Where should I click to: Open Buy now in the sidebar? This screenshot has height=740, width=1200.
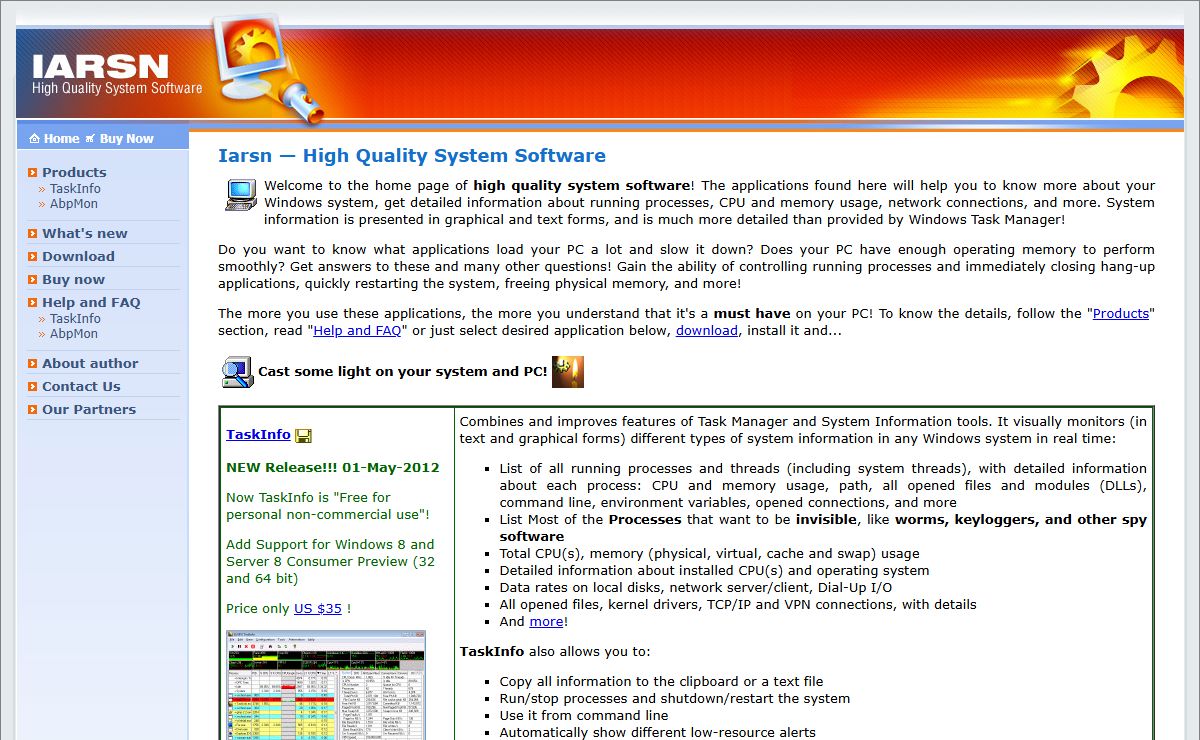[73, 279]
